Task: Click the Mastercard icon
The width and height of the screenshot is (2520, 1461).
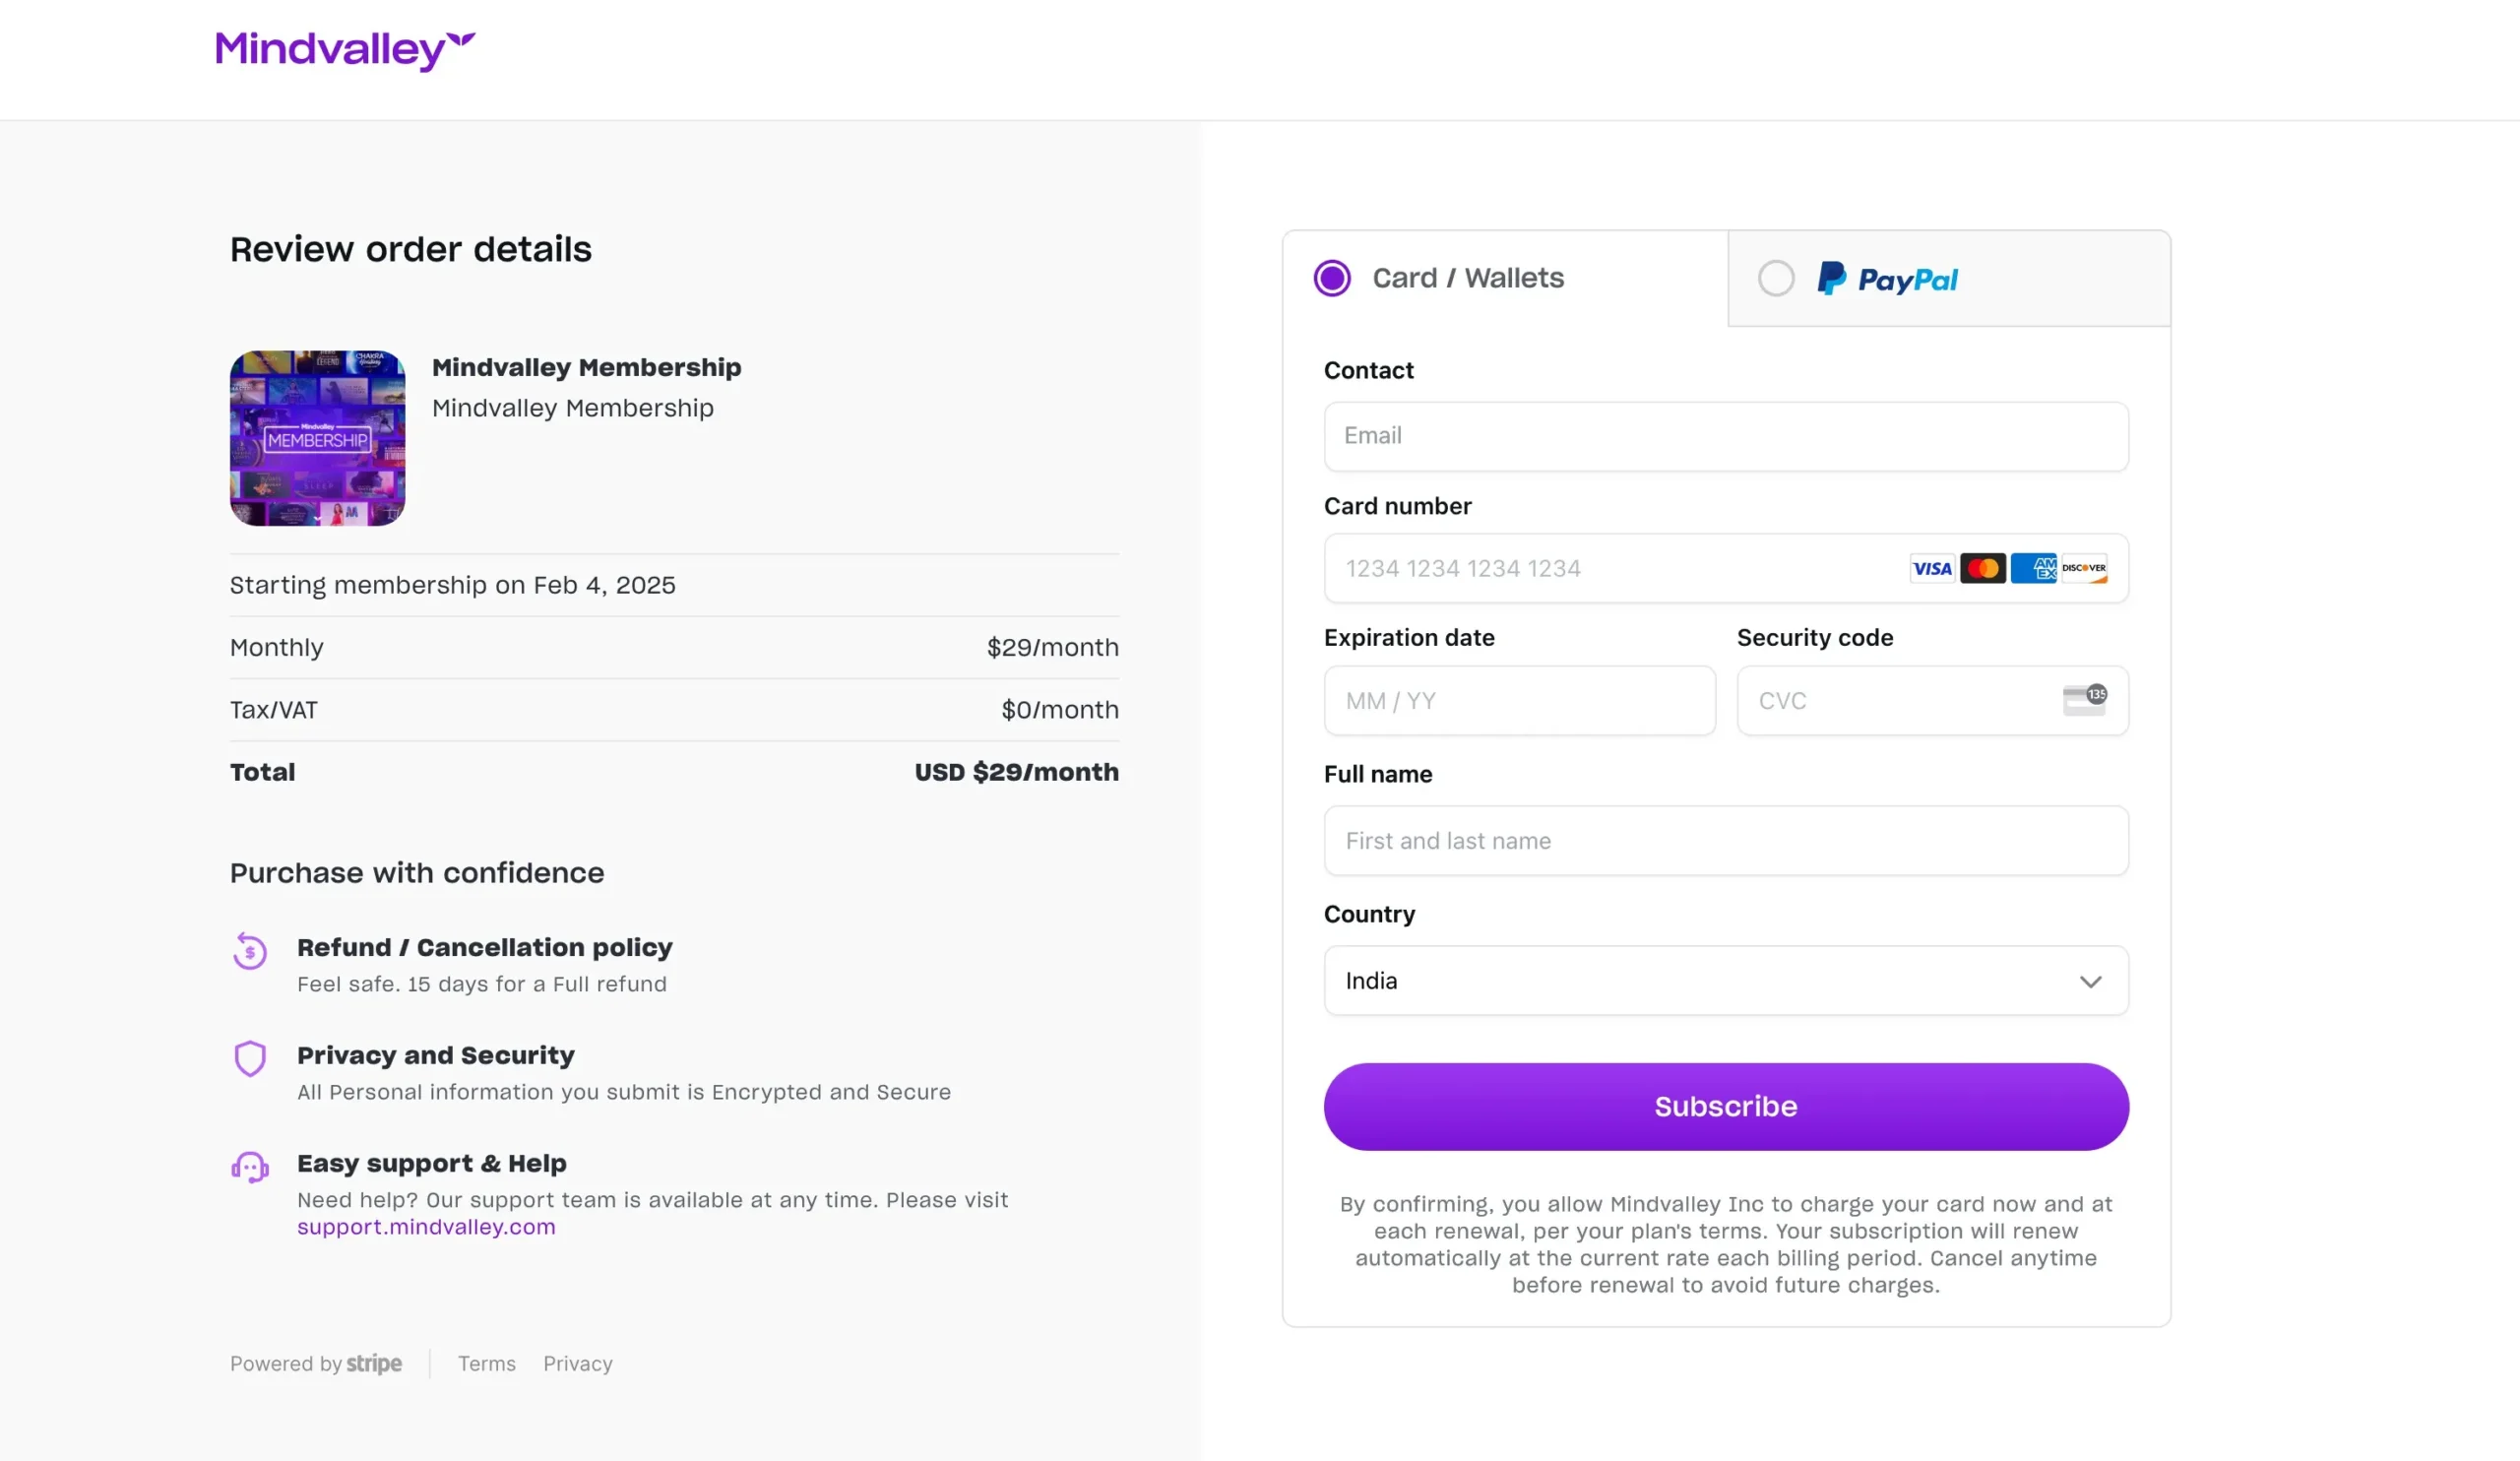Action: [1983, 568]
